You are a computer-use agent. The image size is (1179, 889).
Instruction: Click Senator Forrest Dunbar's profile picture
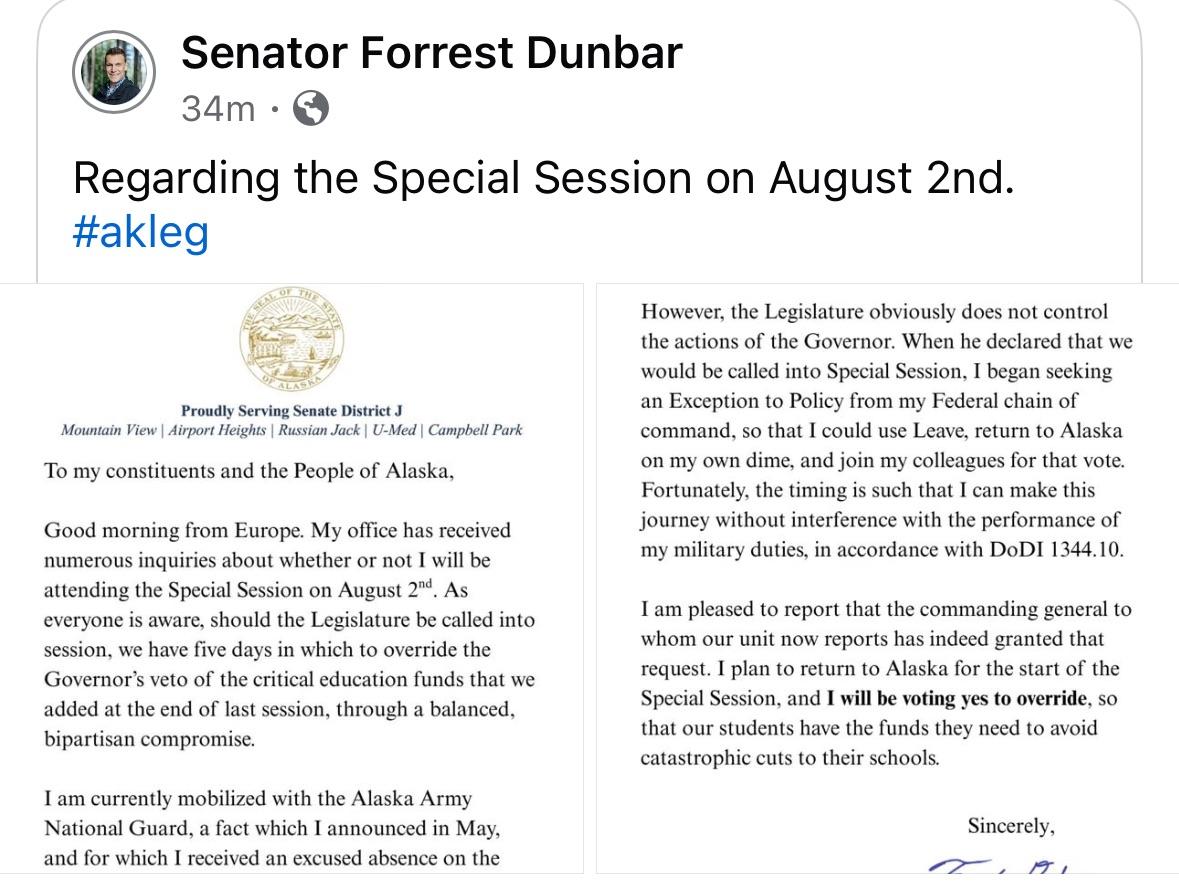point(114,73)
